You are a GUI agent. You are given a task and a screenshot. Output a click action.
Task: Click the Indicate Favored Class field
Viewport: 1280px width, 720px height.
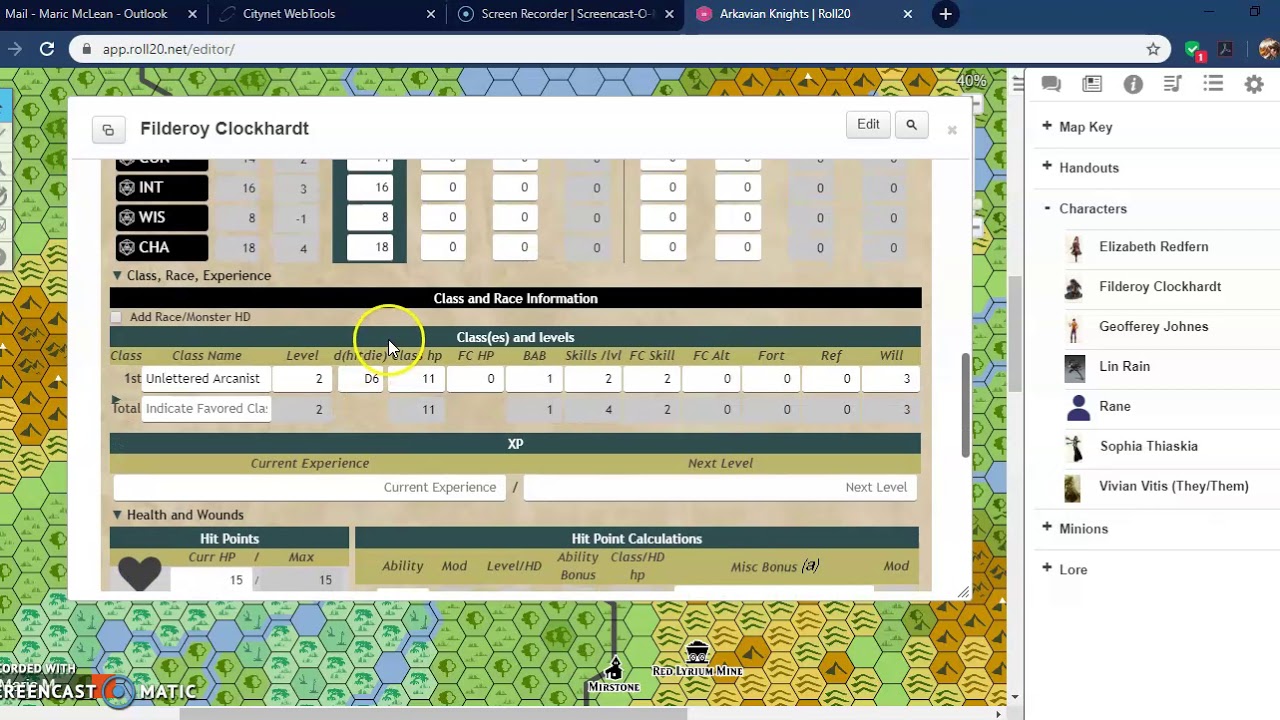pyautogui.click(x=206, y=409)
